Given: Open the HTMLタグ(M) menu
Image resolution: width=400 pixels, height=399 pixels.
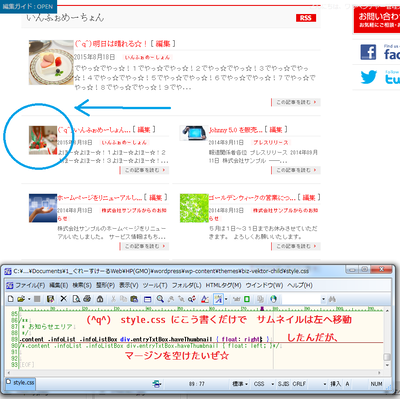Looking at the screenshot, I should click(x=223, y=285).
